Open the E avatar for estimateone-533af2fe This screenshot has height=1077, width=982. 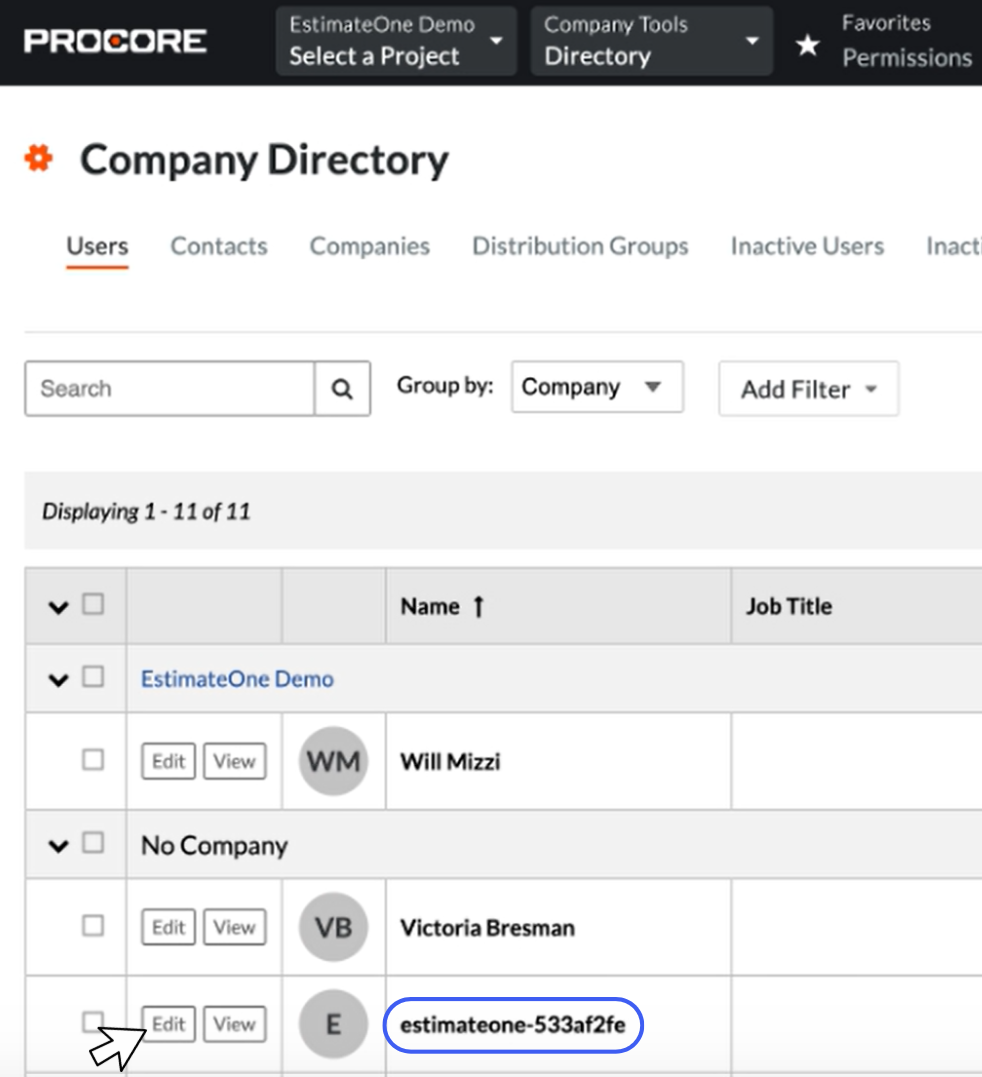tap(333, 1024)
